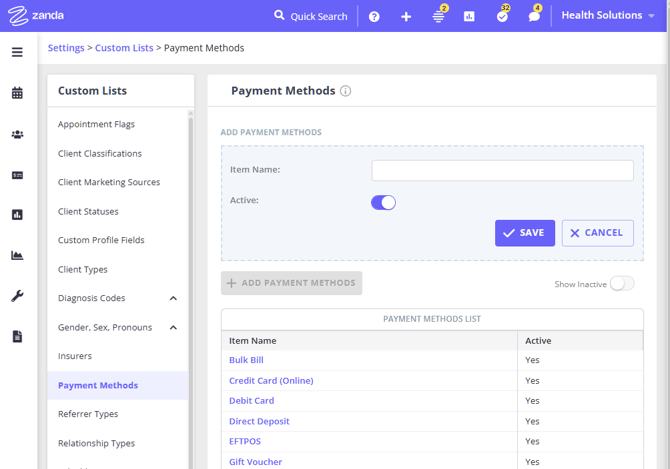Open the calendar from the left sidebar
Screen dimensions: 670x469
tap(17, 93)
